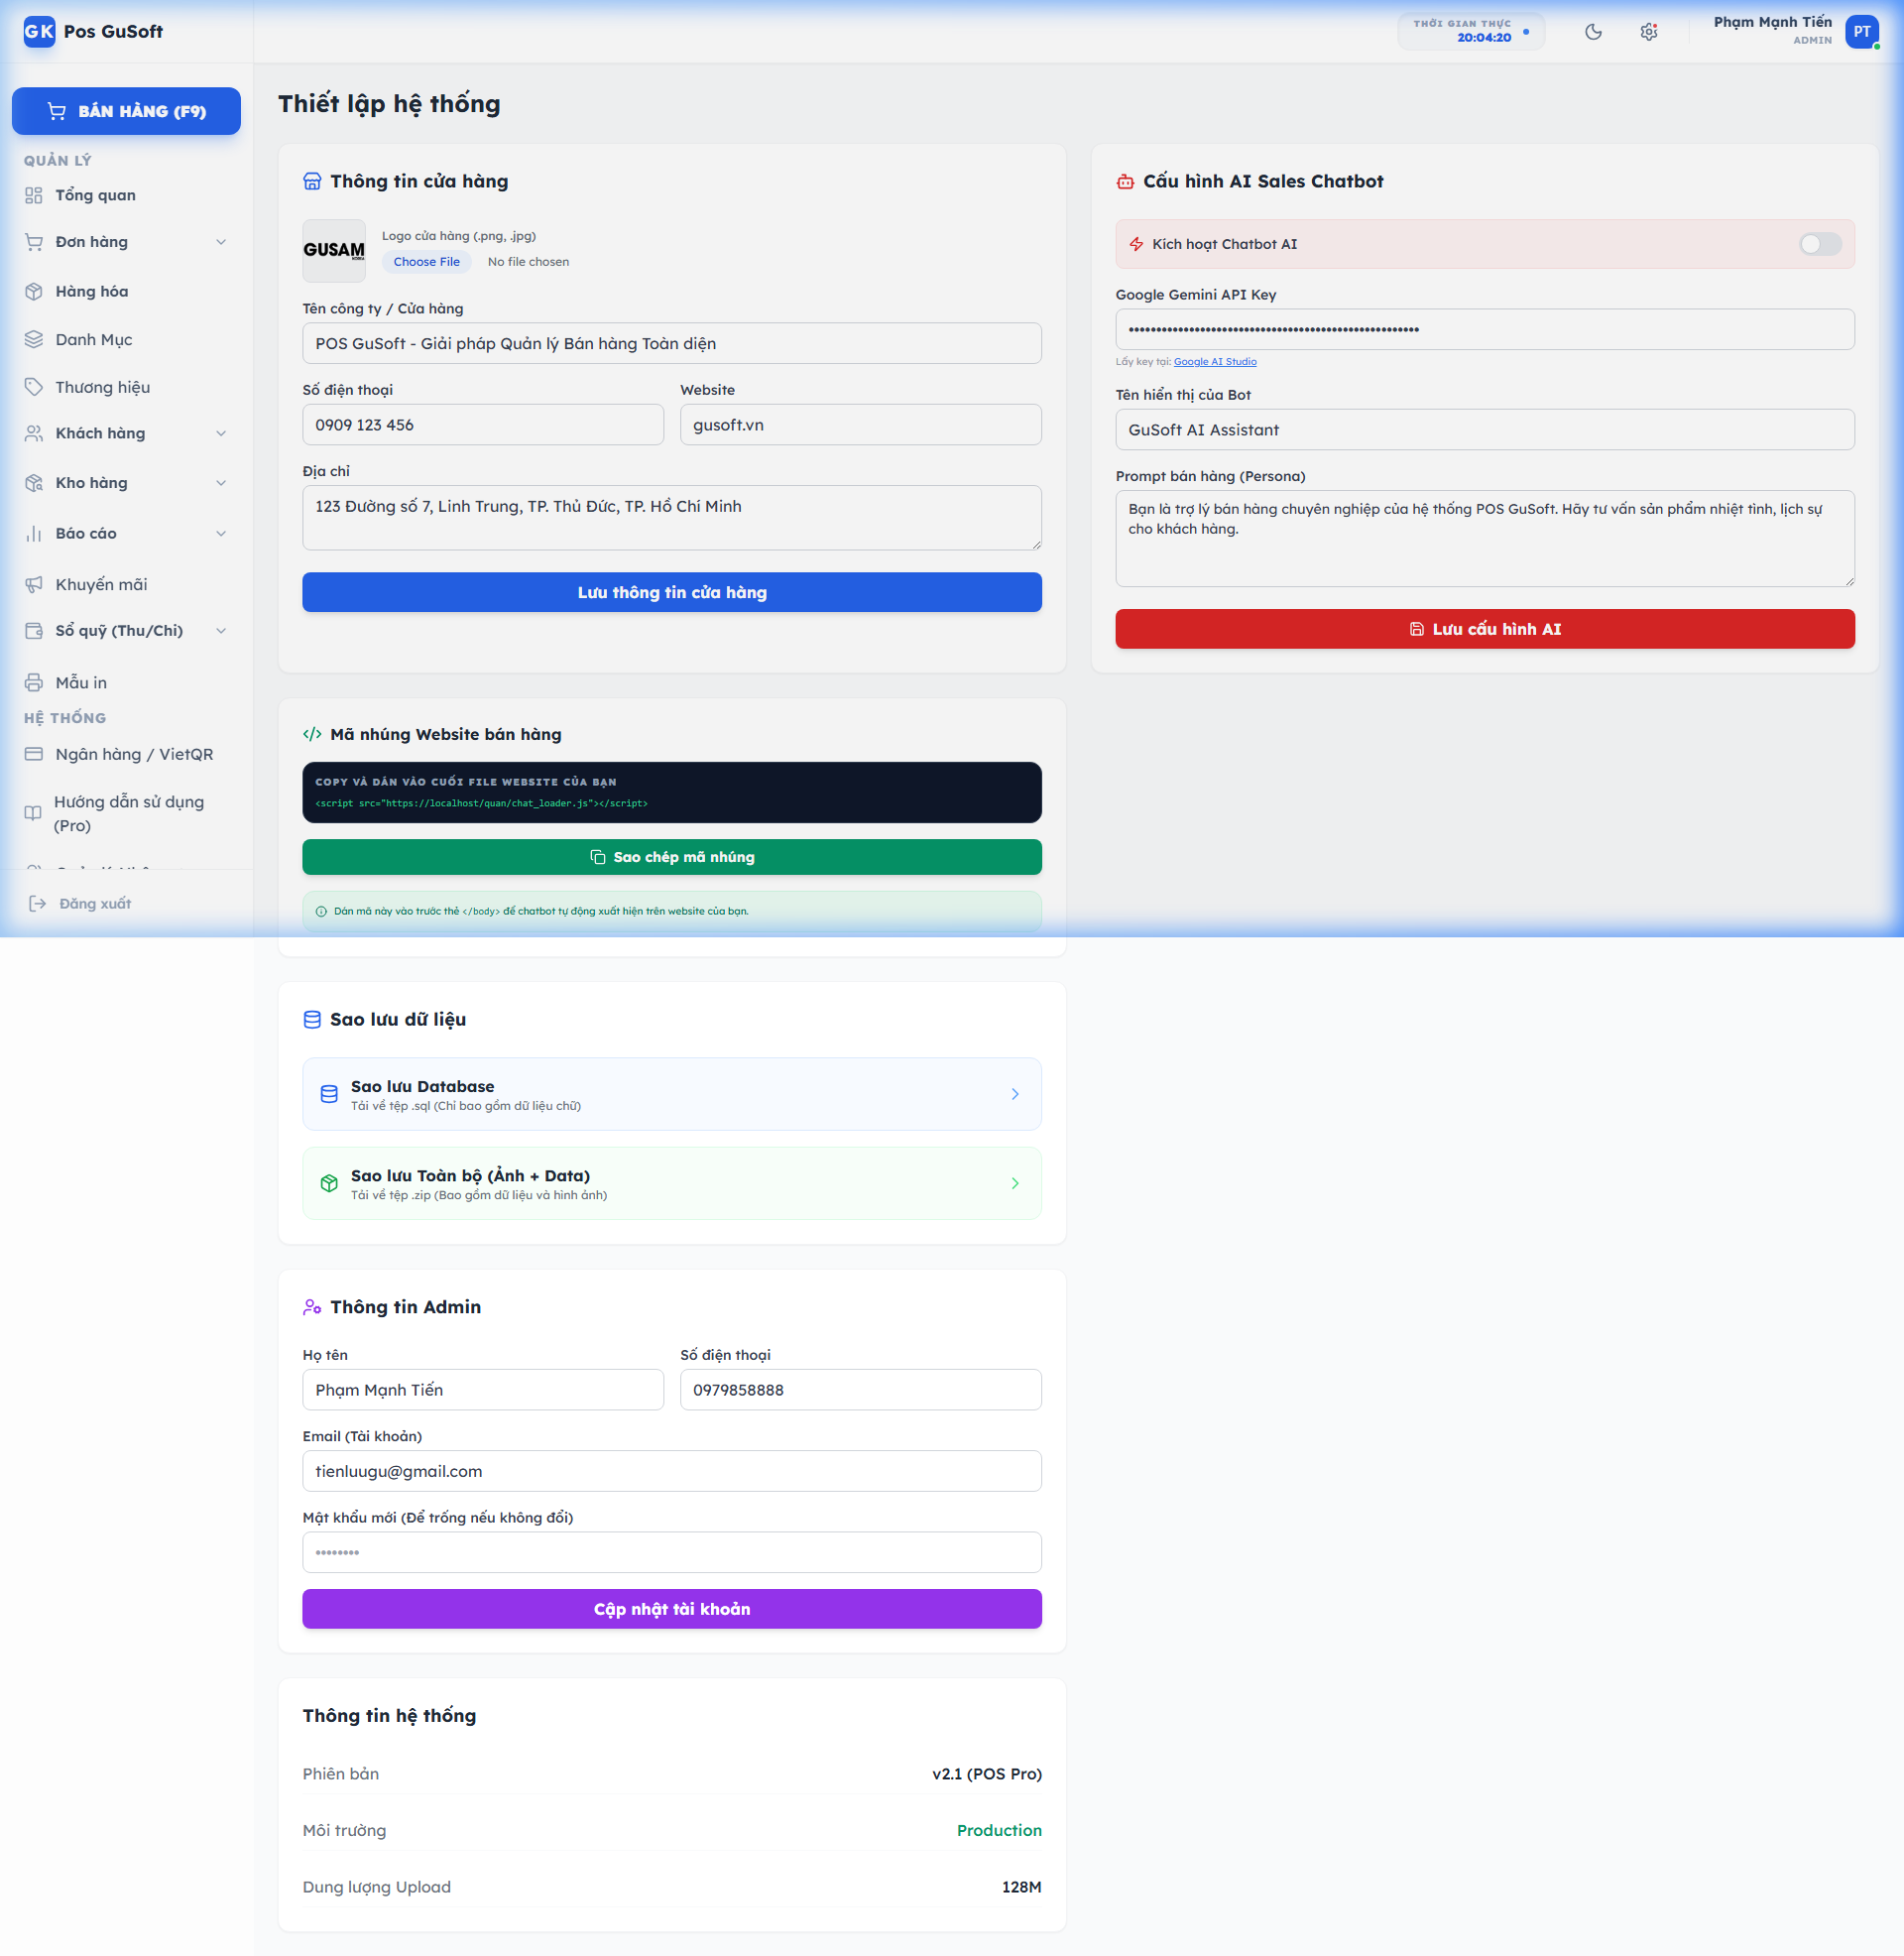1904x1956 pixels.
Task: Open the Hàng hóa section
Action: [x=91, y=291]
